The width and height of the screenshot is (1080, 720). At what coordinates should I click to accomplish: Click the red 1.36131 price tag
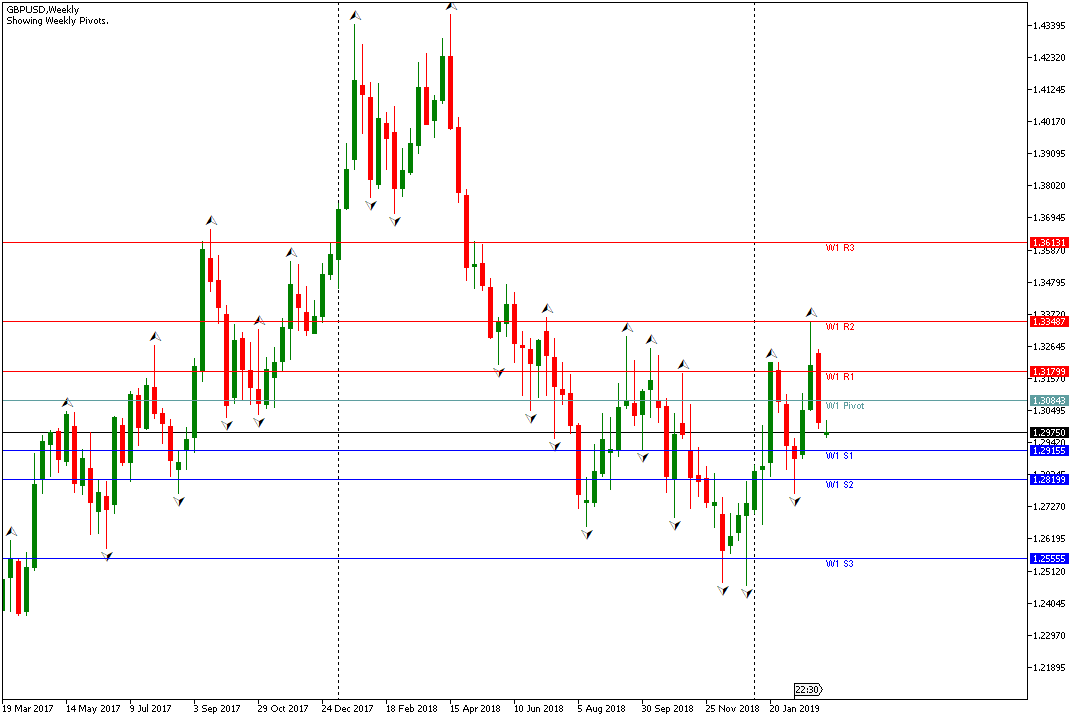[1049, 243]
